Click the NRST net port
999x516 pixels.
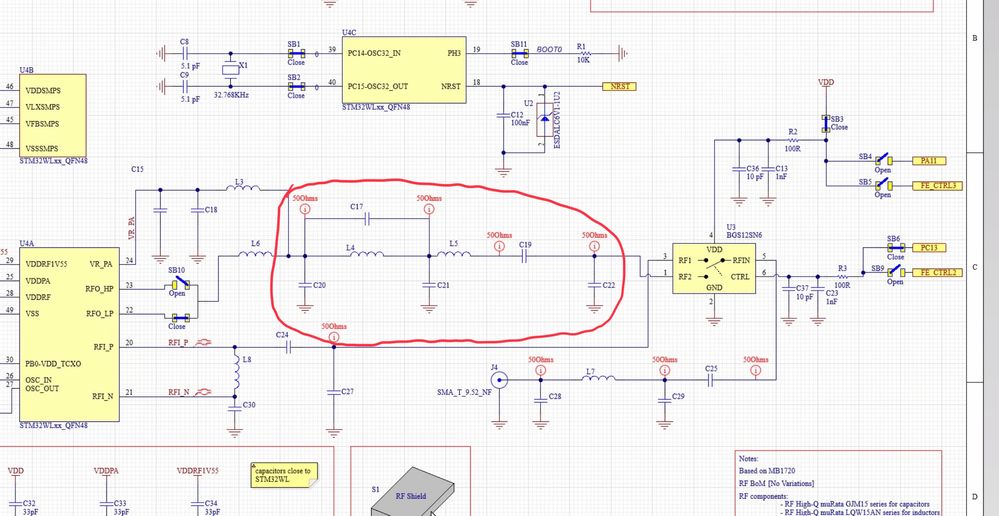(x=619, y=86)
